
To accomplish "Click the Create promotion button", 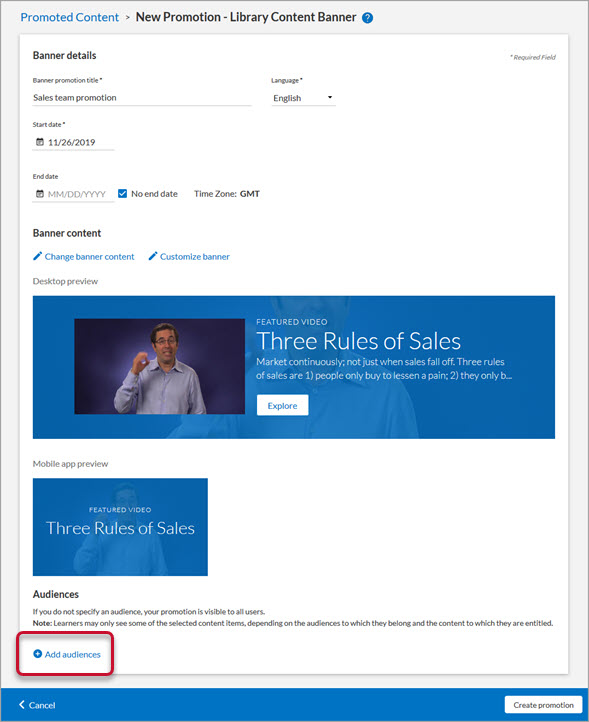I will pyautogui.click(x=543, y=705).
